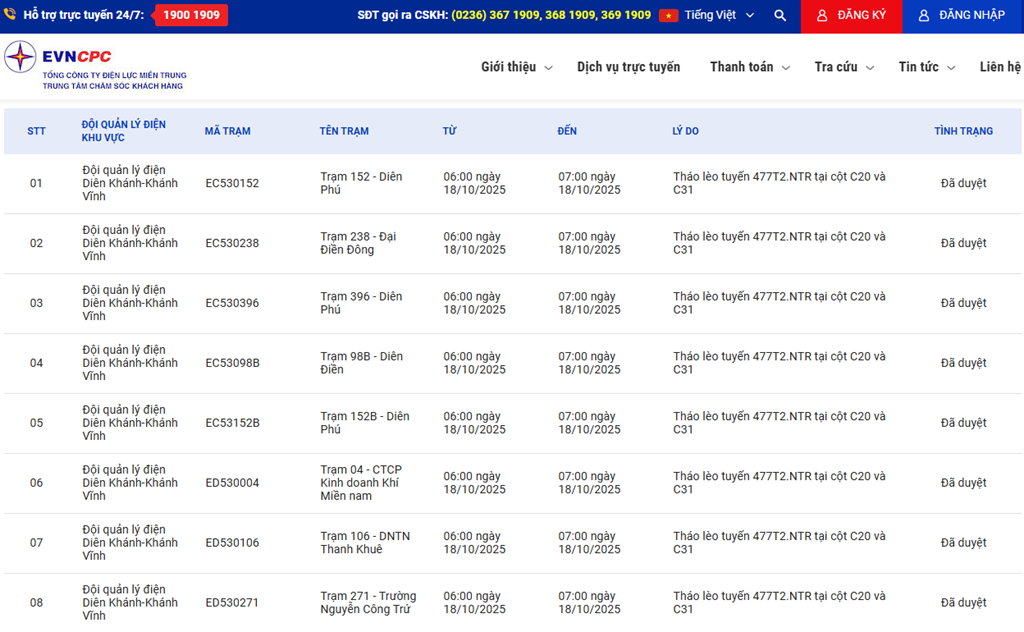Click the TÌNH TRẠNG column header
The width and height of the screenshot is (1024, 632).
coord(963,131)
